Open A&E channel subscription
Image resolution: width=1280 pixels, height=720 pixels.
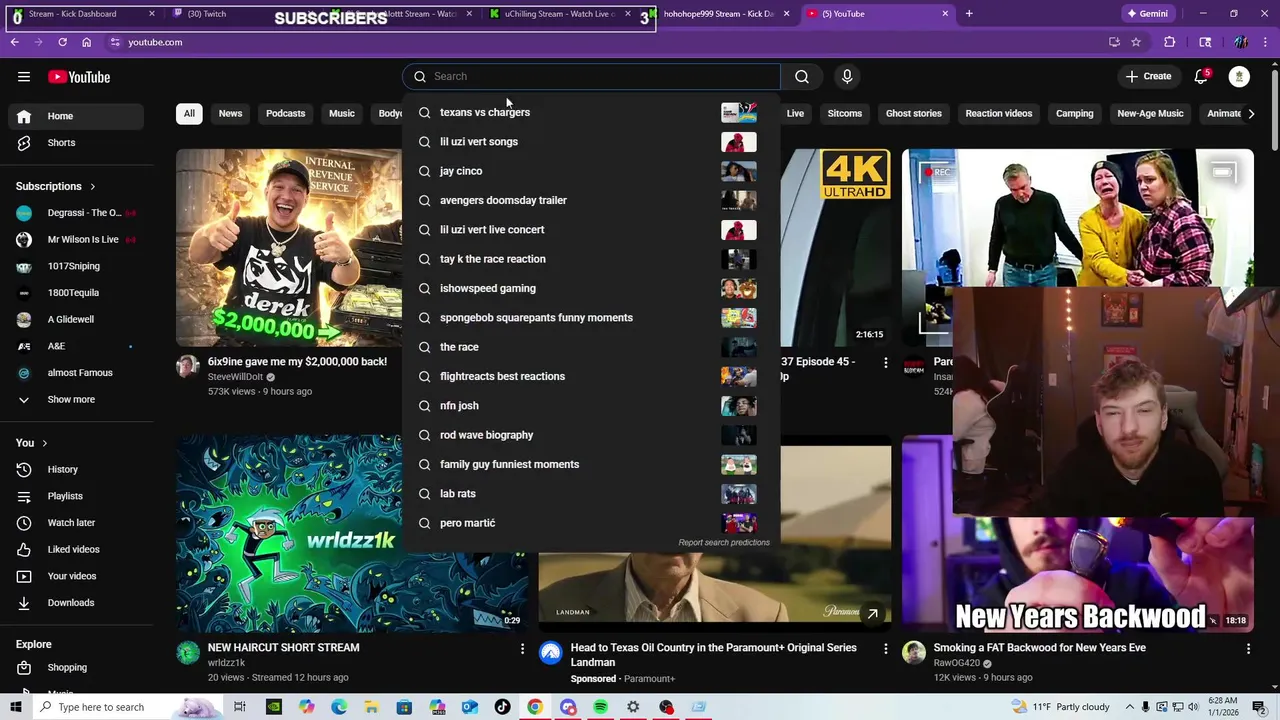point(76,346)
